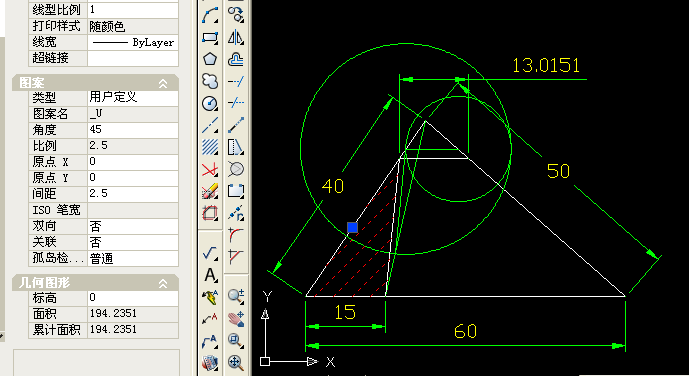Screen dimensions: 689x376
Task: Open the 双向 否 value field
Action: point(133,226)
